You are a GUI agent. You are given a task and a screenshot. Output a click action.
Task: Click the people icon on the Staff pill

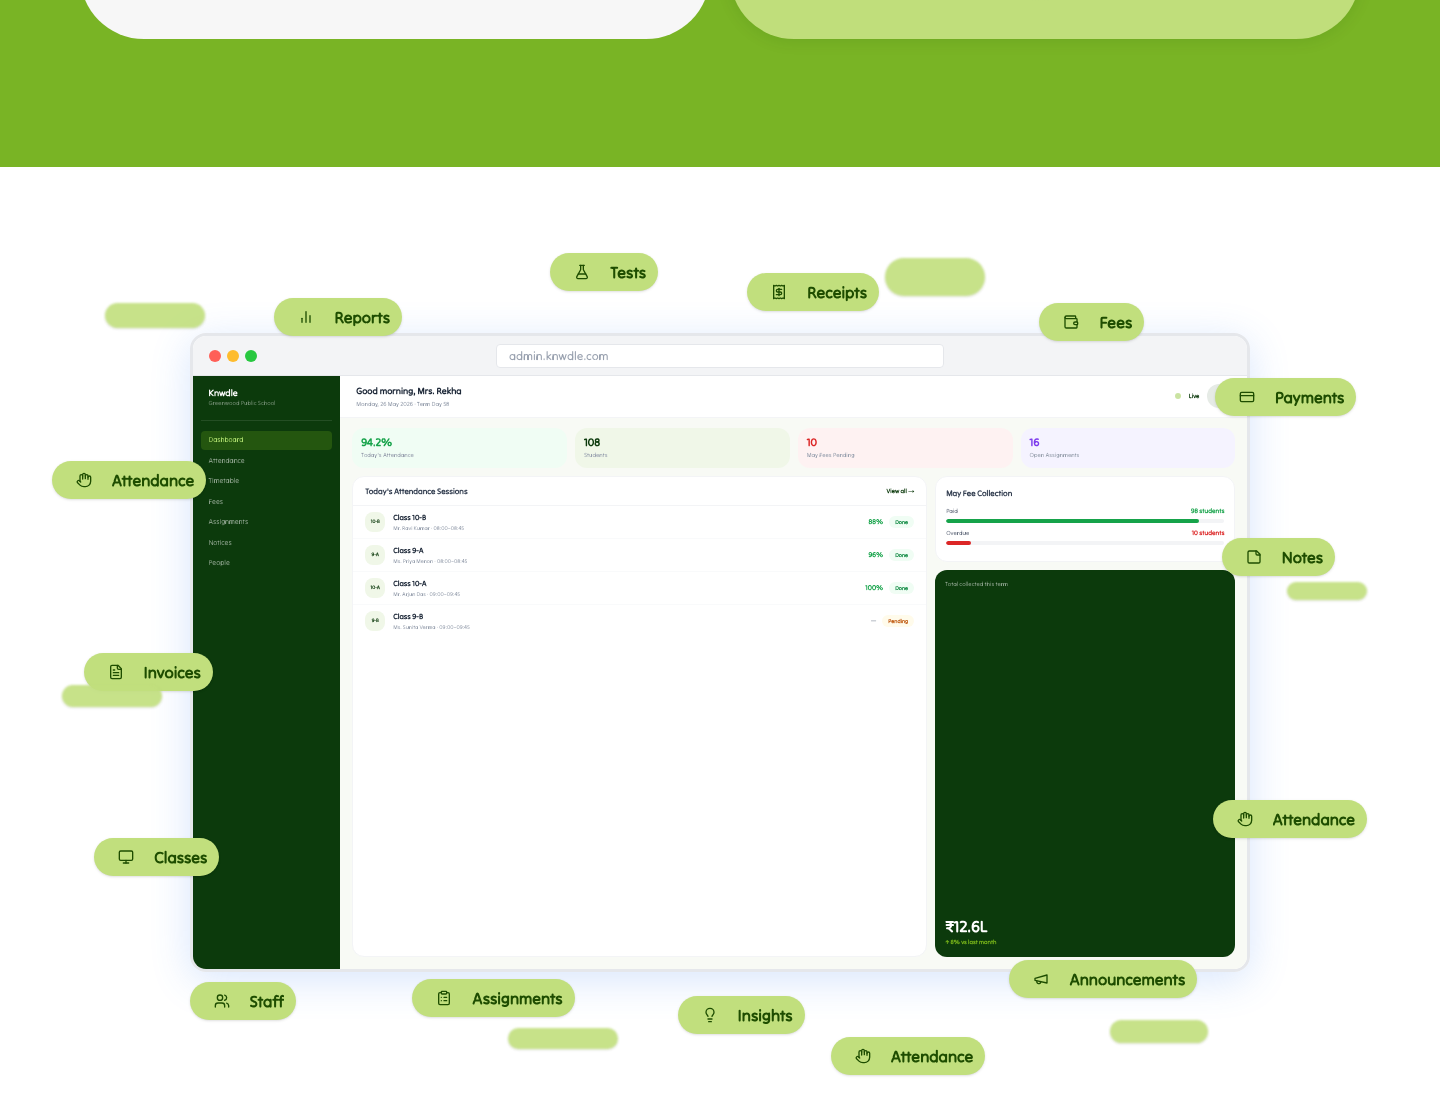[222, 1001]
